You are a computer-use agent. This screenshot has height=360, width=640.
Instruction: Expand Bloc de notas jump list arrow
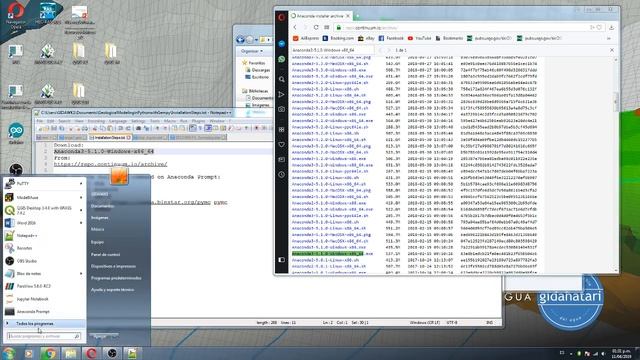coord(81,273)
